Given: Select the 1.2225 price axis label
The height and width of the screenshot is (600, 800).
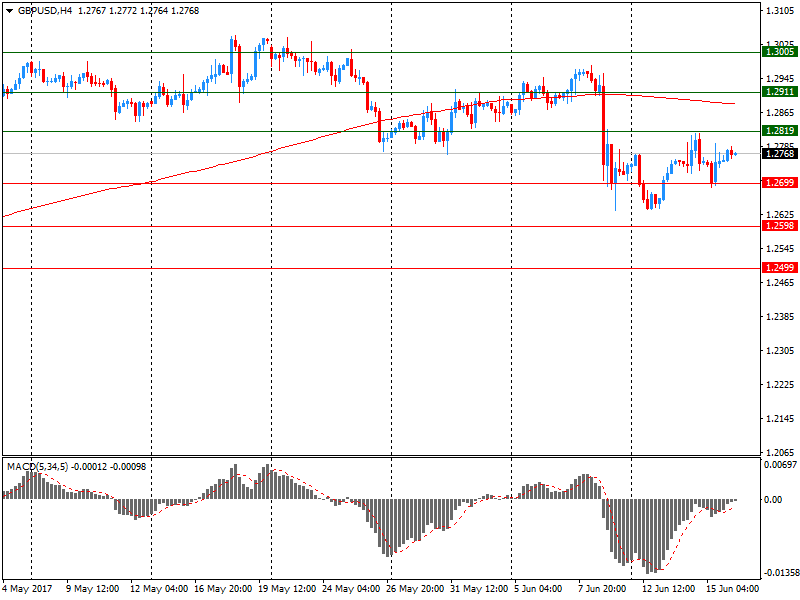Looking at the screenshot, I should [781, 385].
